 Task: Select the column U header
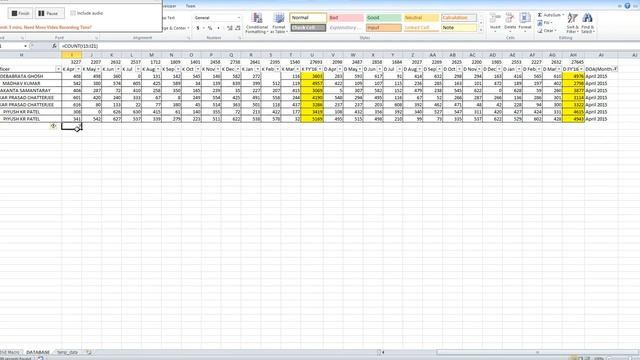tap(312, 55)
